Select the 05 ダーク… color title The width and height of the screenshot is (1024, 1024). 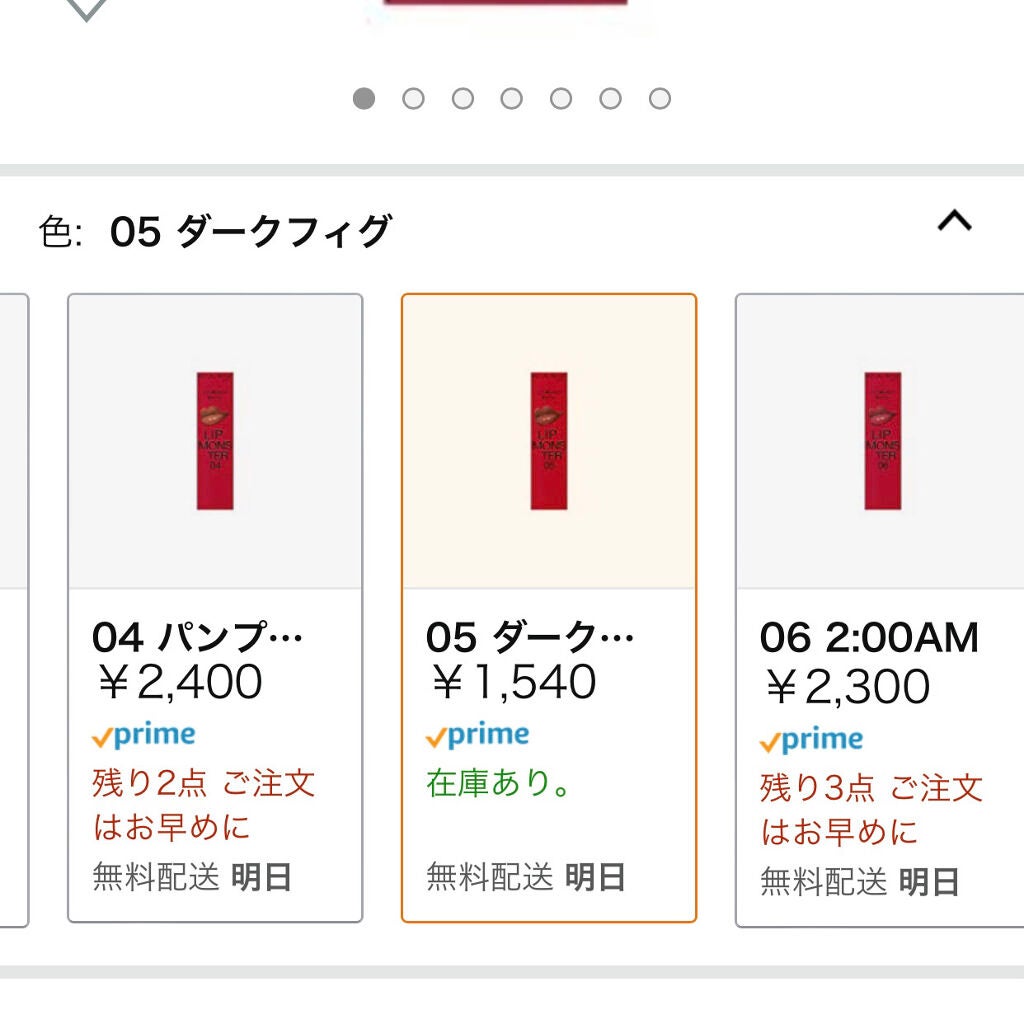[x=530, y=636]
